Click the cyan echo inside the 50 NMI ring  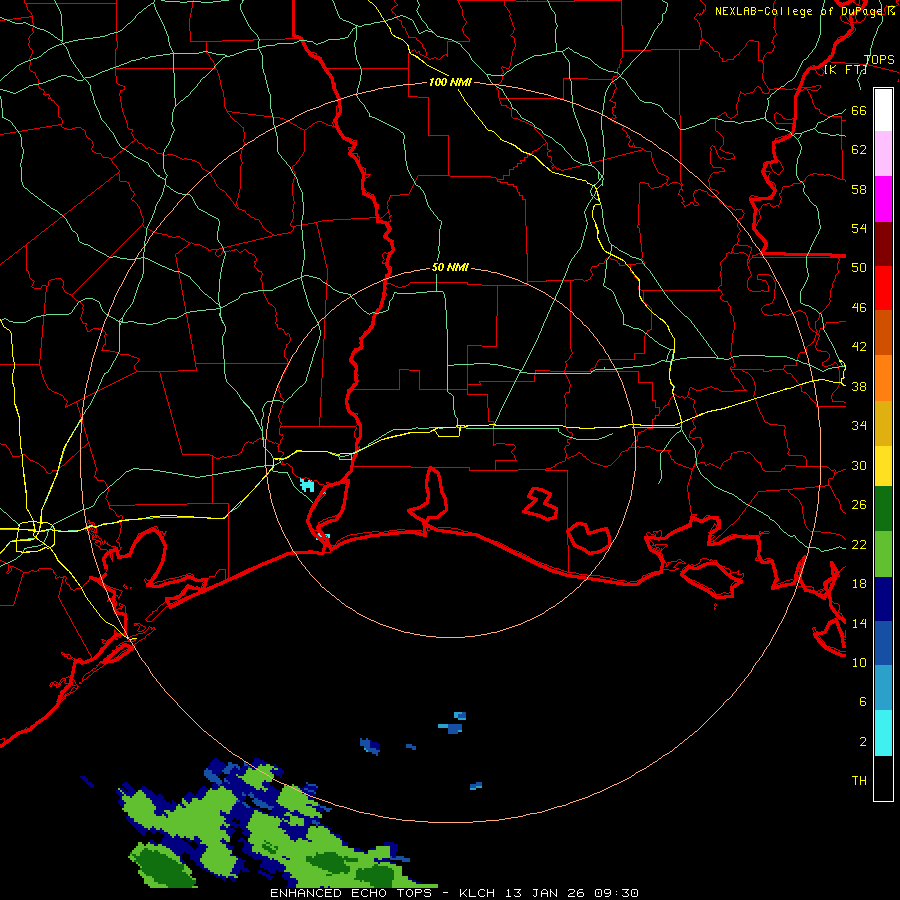tap(308, 486)
